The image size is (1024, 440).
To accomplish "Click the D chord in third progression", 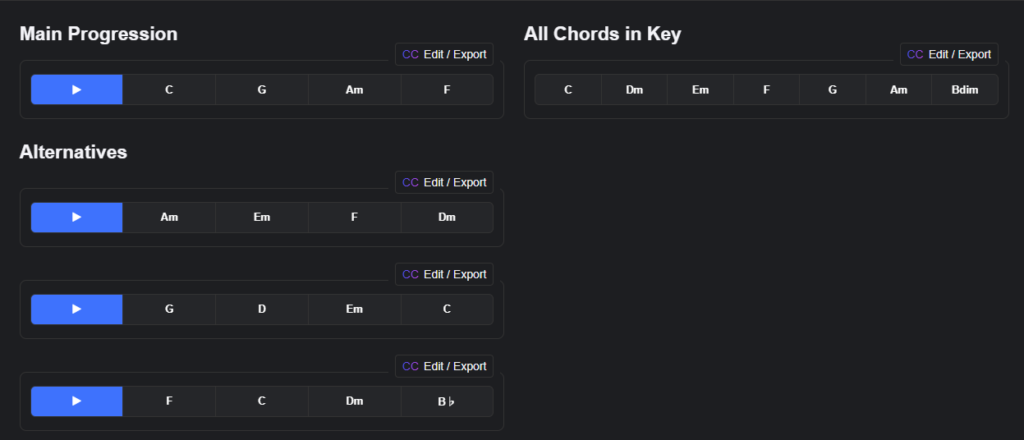I will [261, 309].
